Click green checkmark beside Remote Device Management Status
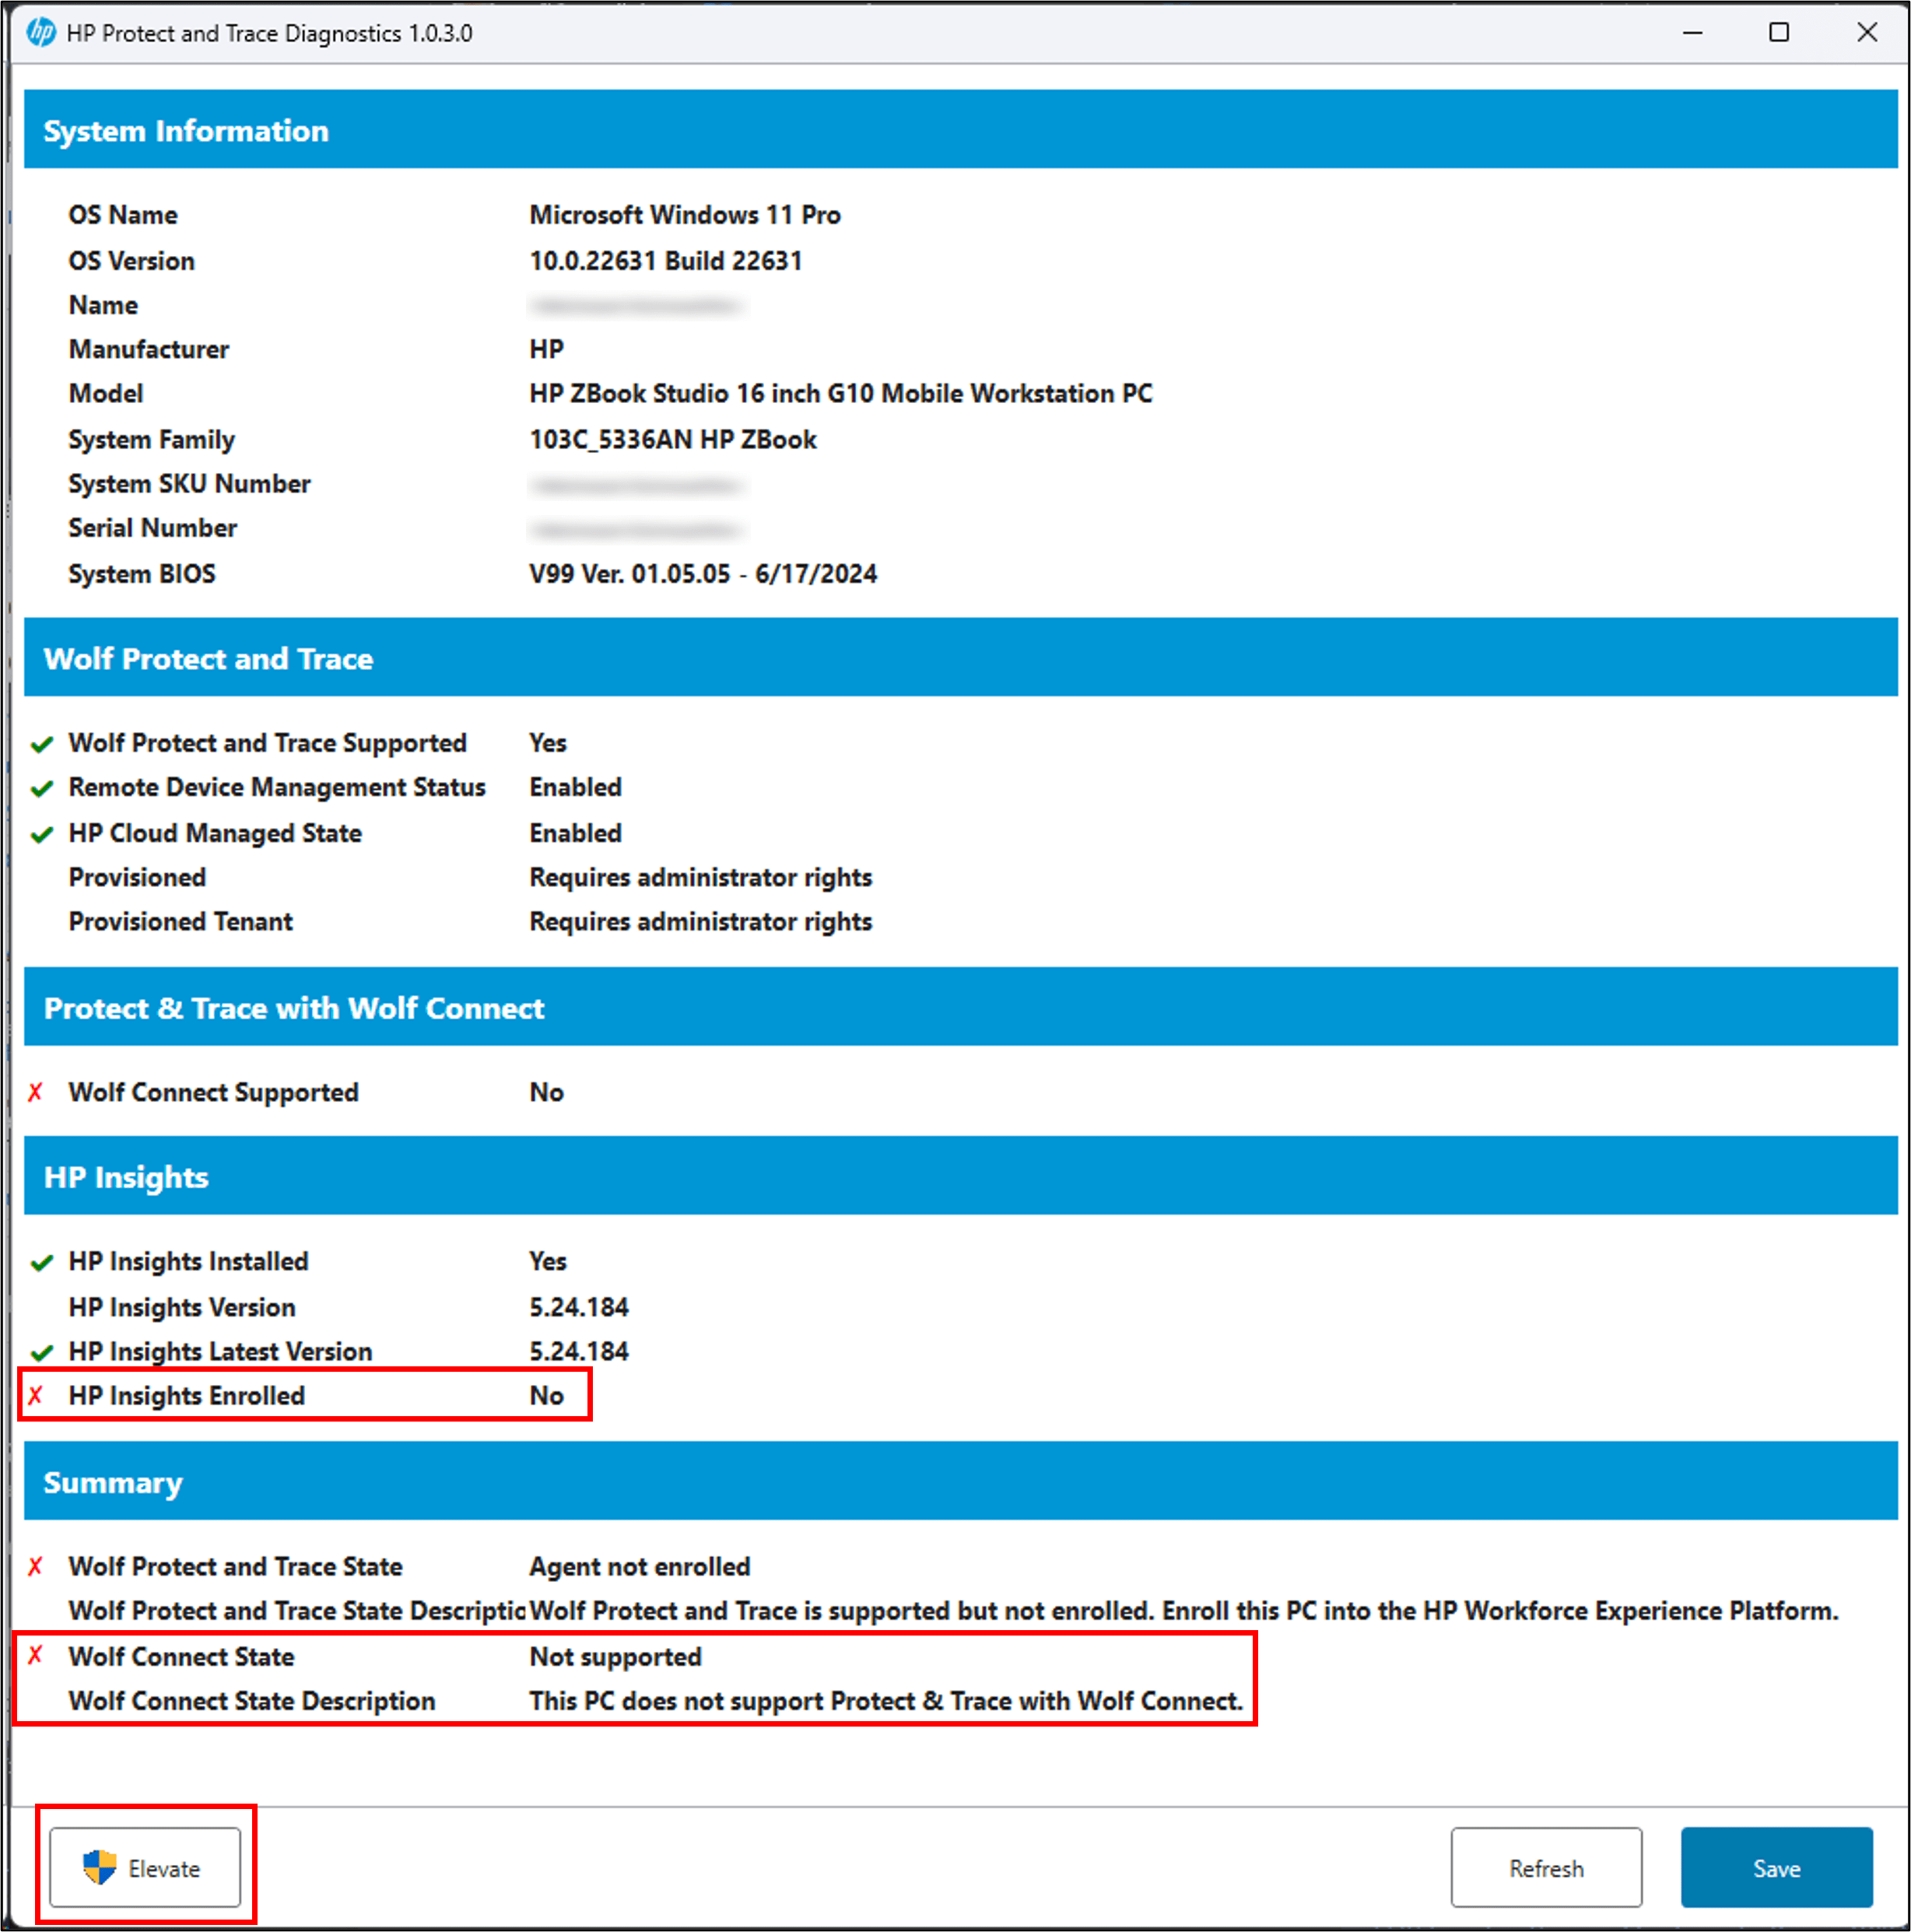1911x1932 pixels. [x=42, y=789]
